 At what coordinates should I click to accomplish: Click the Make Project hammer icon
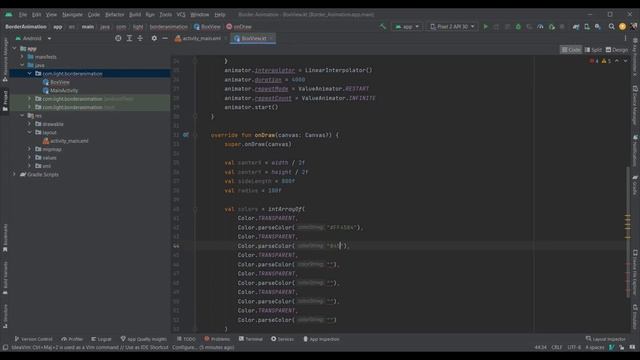382,27
